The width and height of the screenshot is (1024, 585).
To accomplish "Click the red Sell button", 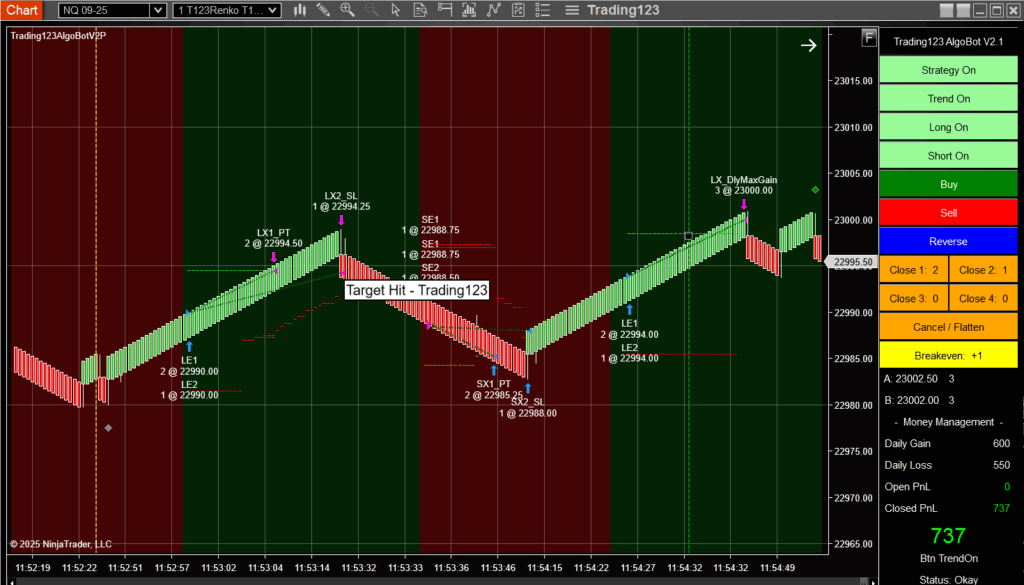I will [948, 213].
